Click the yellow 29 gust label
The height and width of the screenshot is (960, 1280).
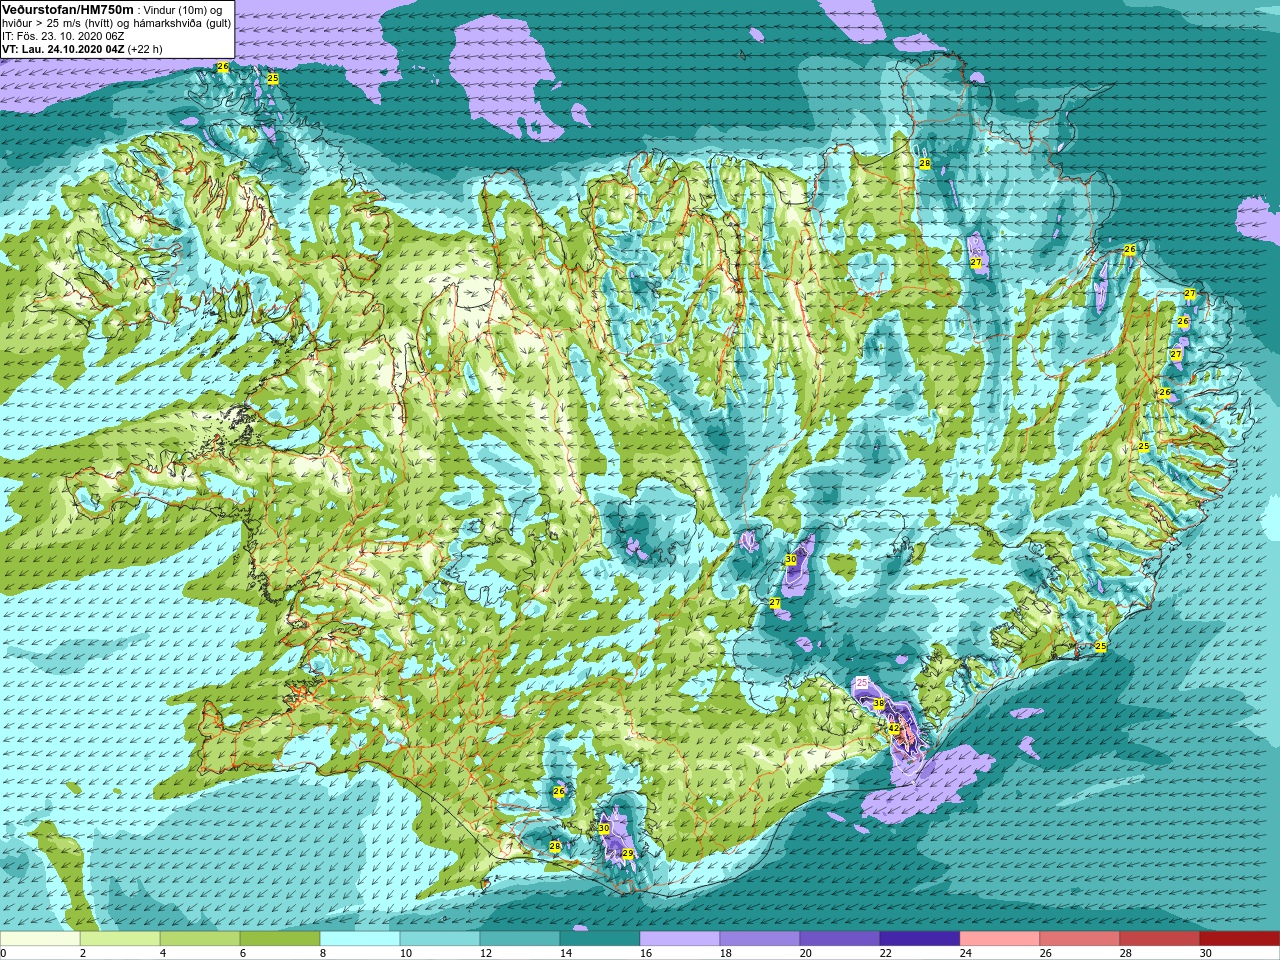point(628,853)
